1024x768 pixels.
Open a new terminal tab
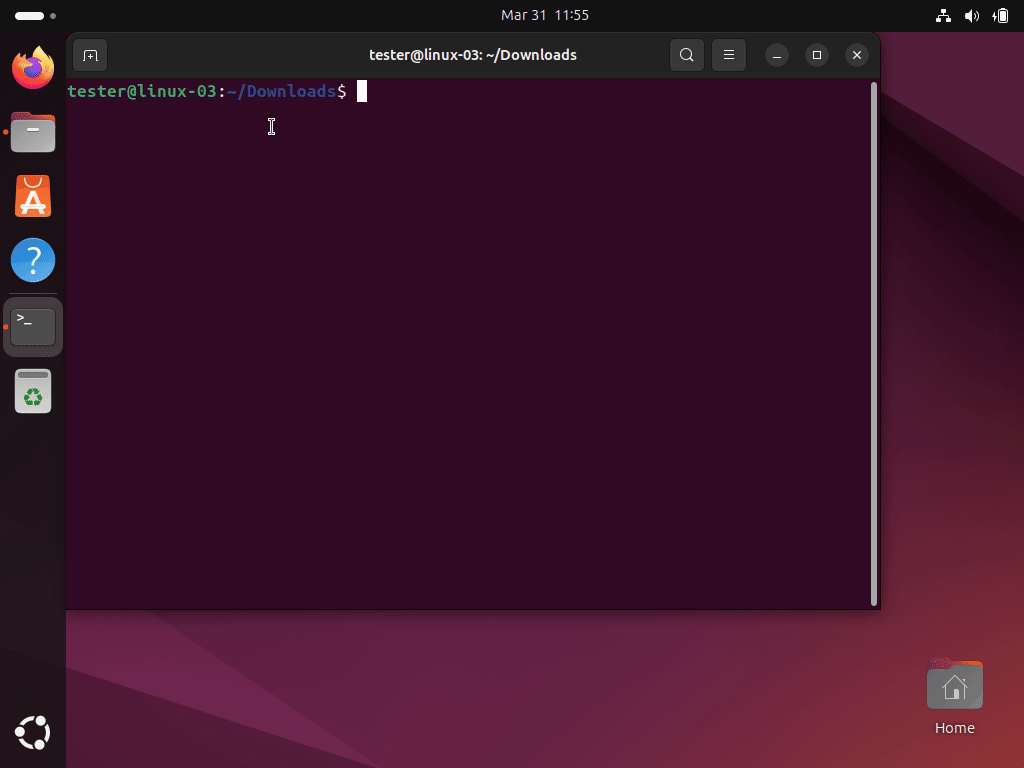tap(90, 55)
